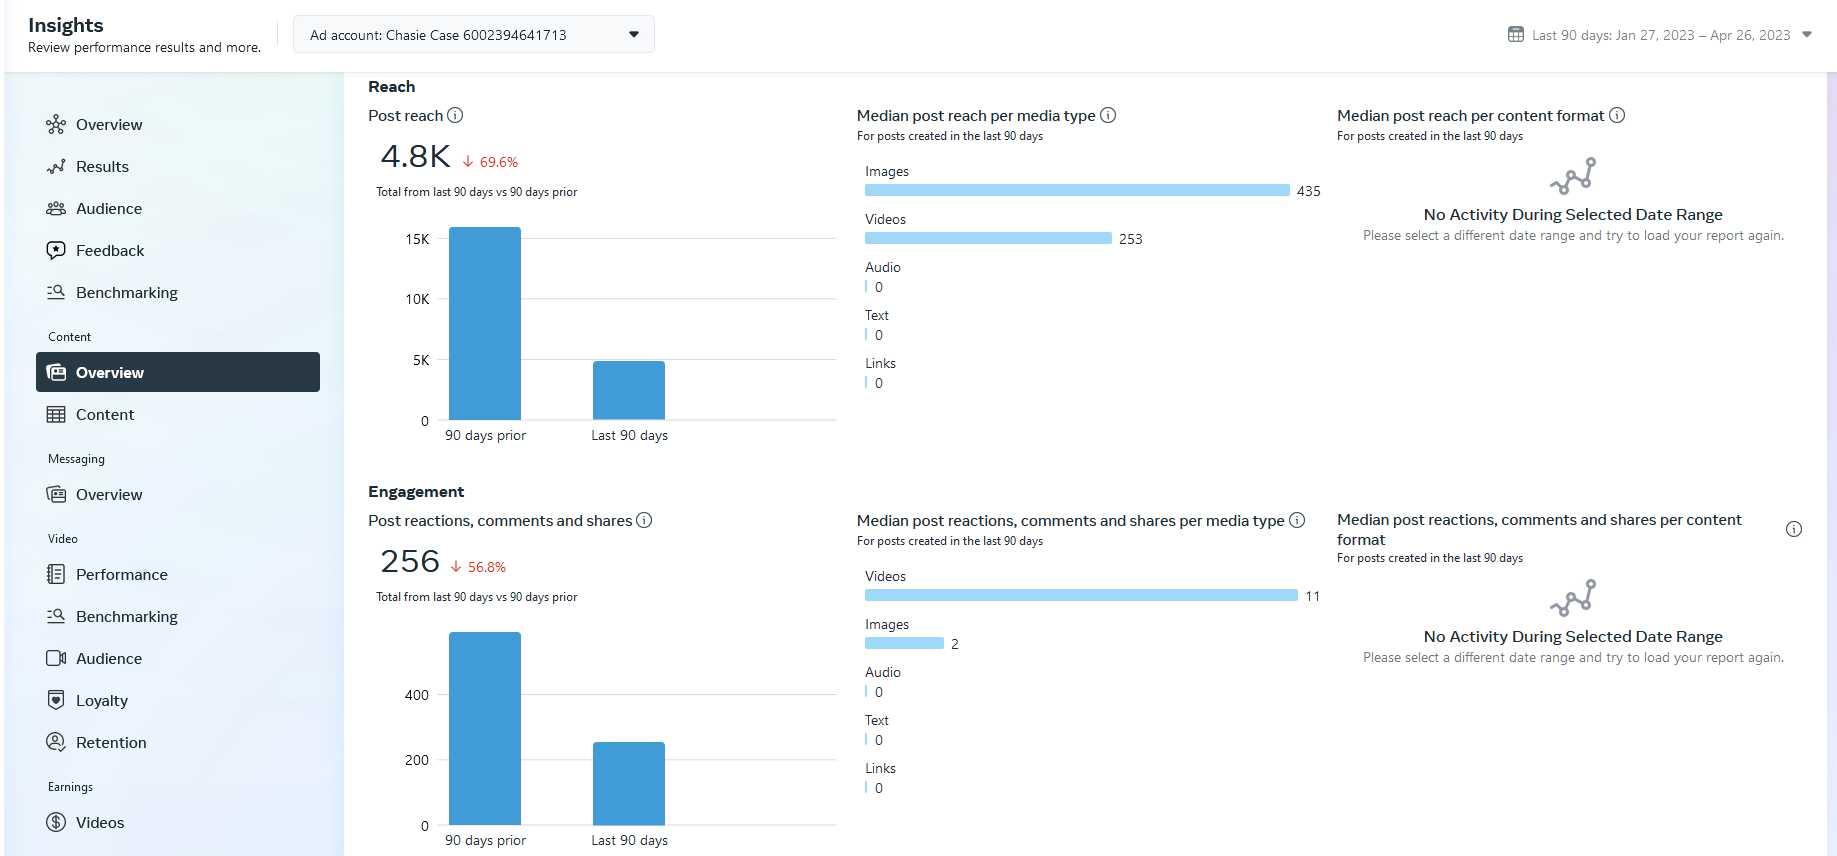Click the dropdown caret in the Ad account selector
The width and height of the screenshot is (1837, 856).
click(x=634, y=34)
